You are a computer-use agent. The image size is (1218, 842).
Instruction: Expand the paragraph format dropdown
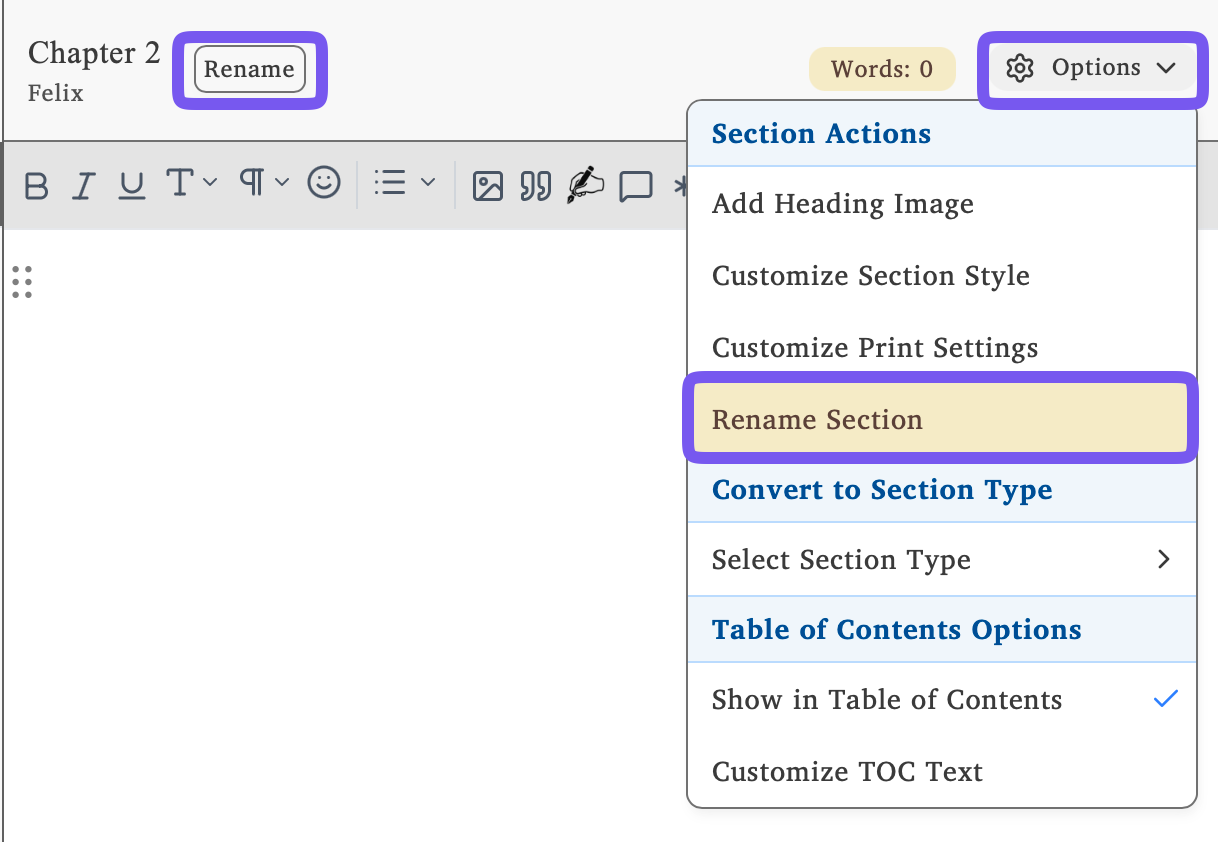pyautogui.click(x=264, y=183)
